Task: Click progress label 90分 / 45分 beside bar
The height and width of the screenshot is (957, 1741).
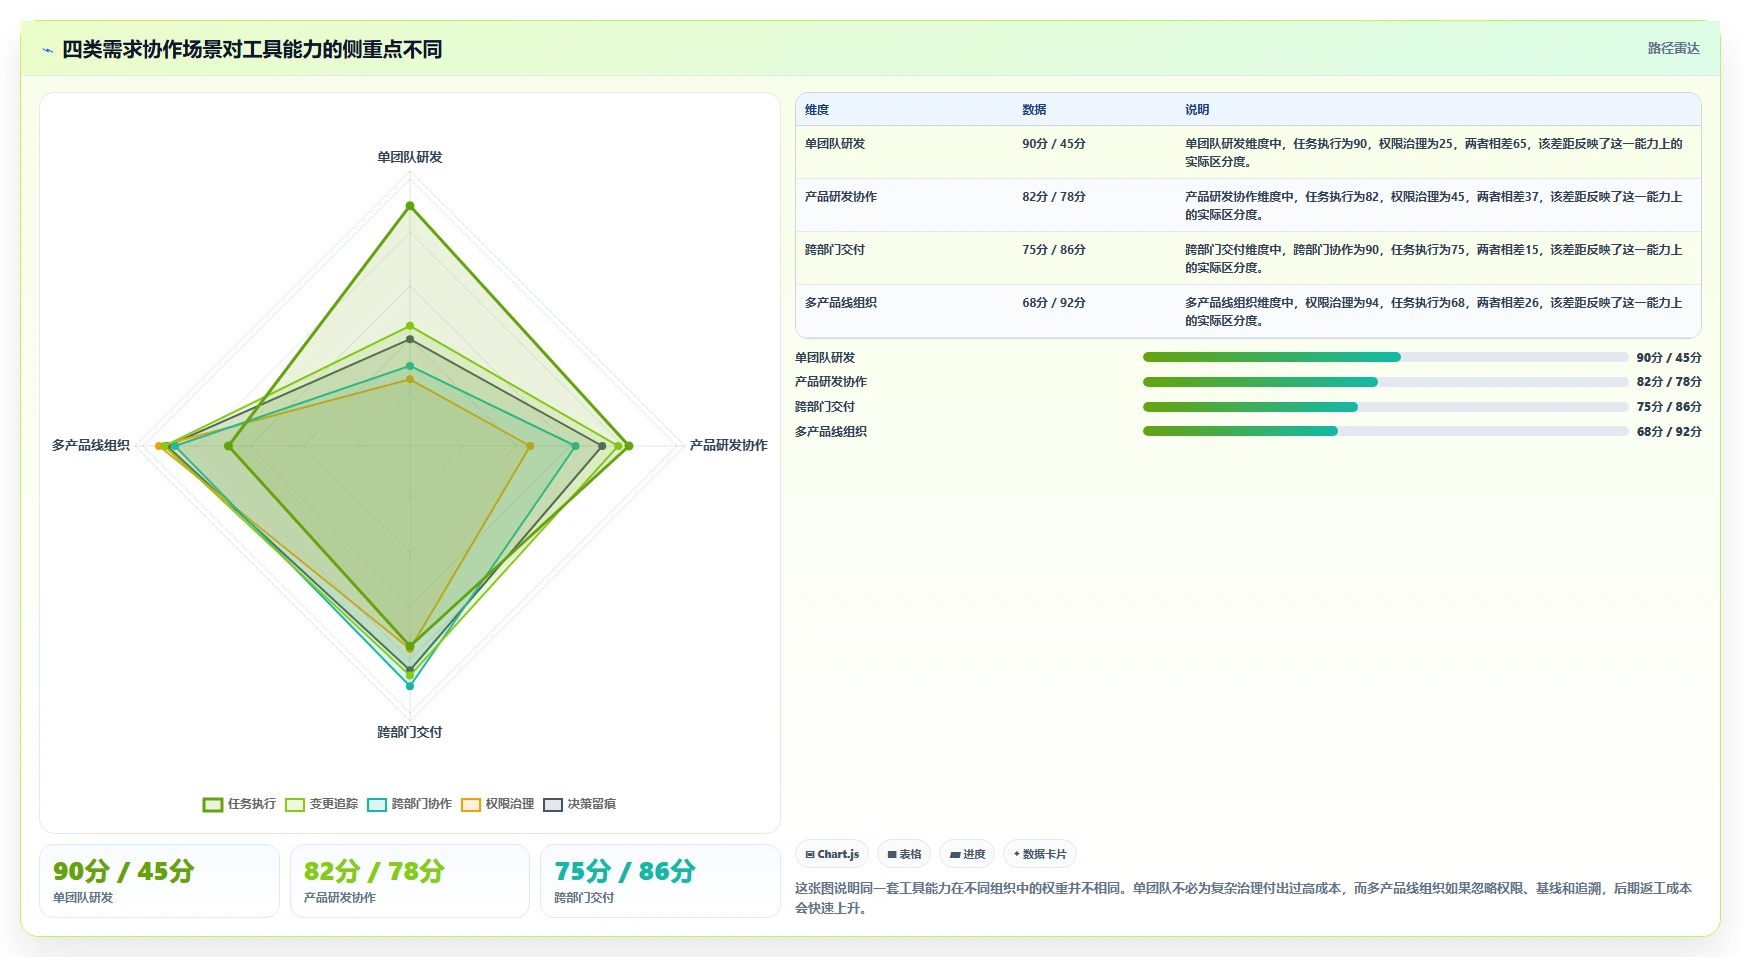Action: point(1668,358)
